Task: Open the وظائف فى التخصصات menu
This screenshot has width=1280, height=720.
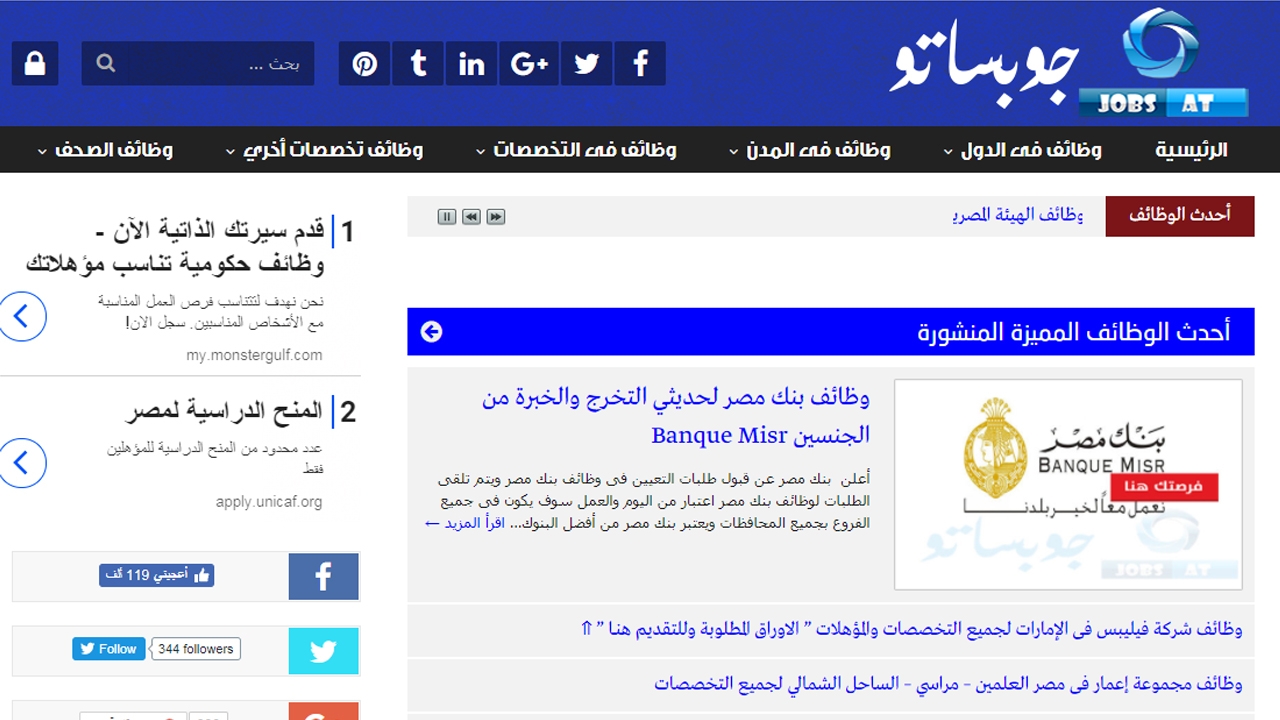Action: click(x=576, y=150)
